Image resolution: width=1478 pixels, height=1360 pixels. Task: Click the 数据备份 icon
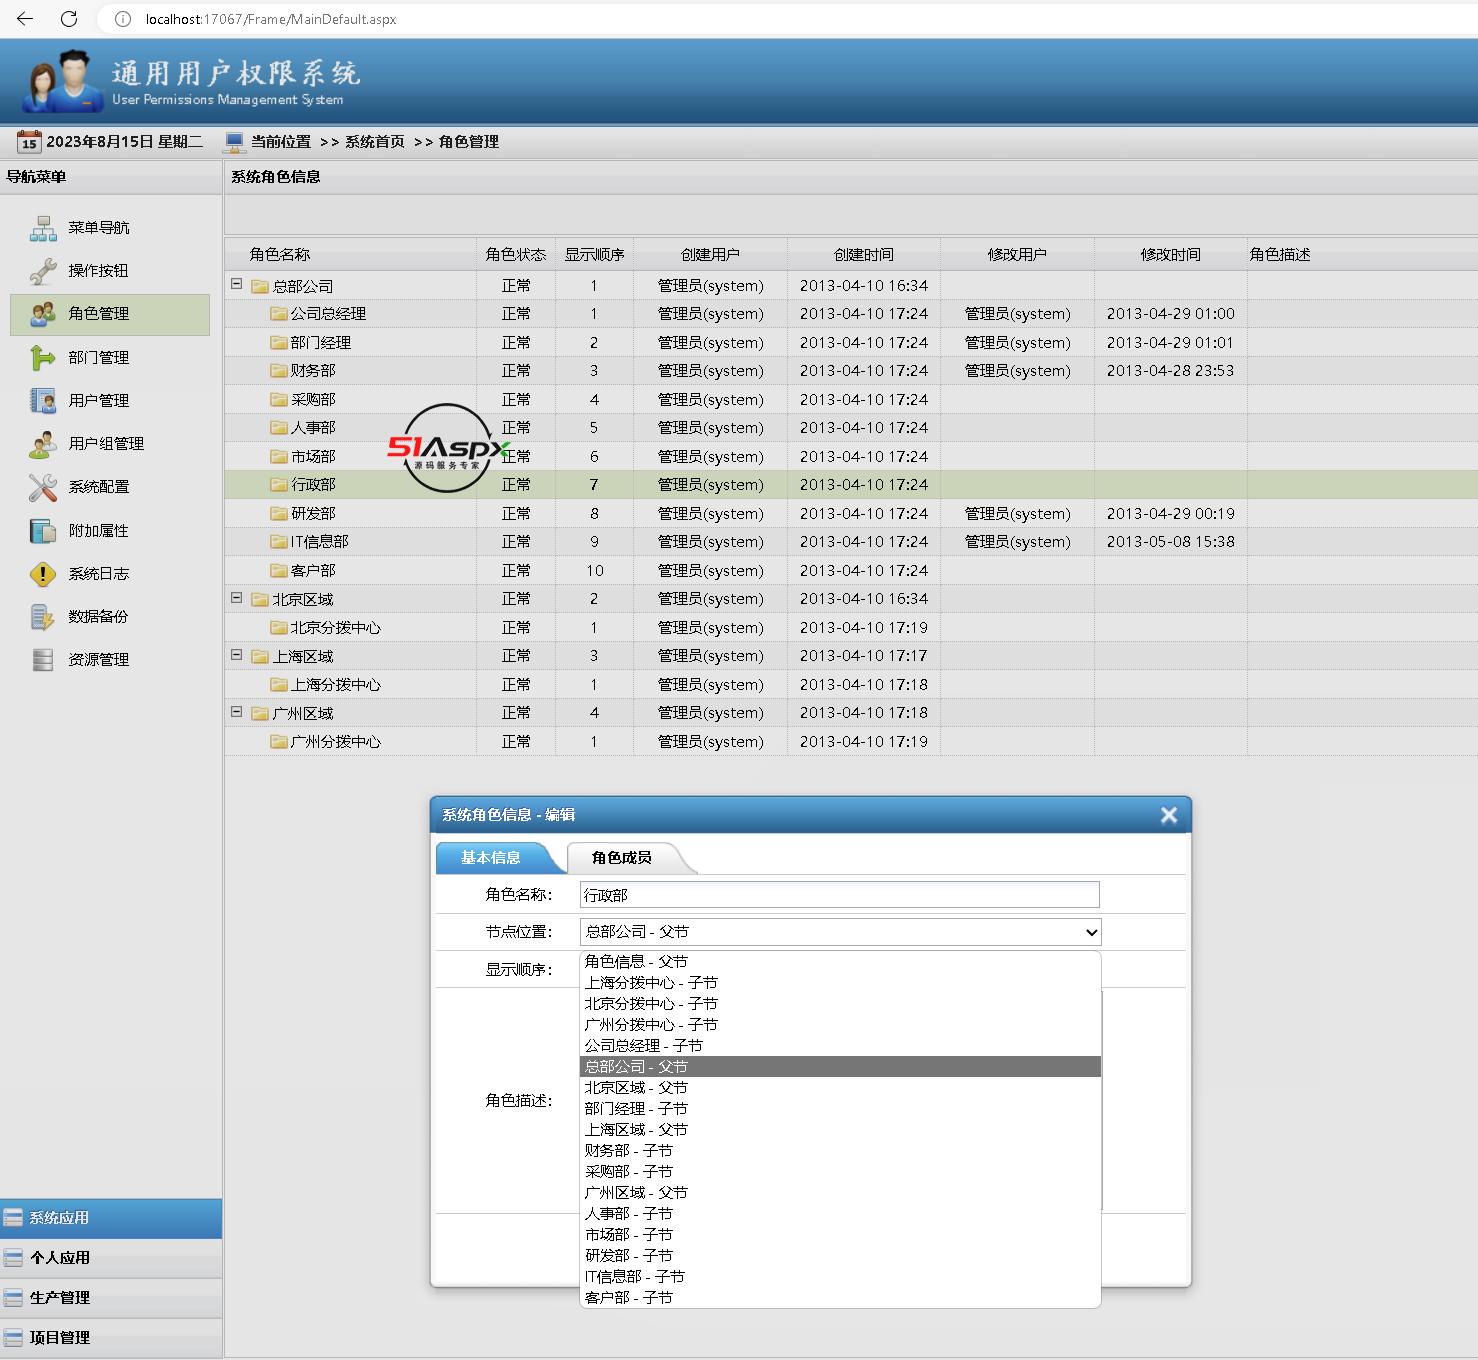tap(43, 617)
